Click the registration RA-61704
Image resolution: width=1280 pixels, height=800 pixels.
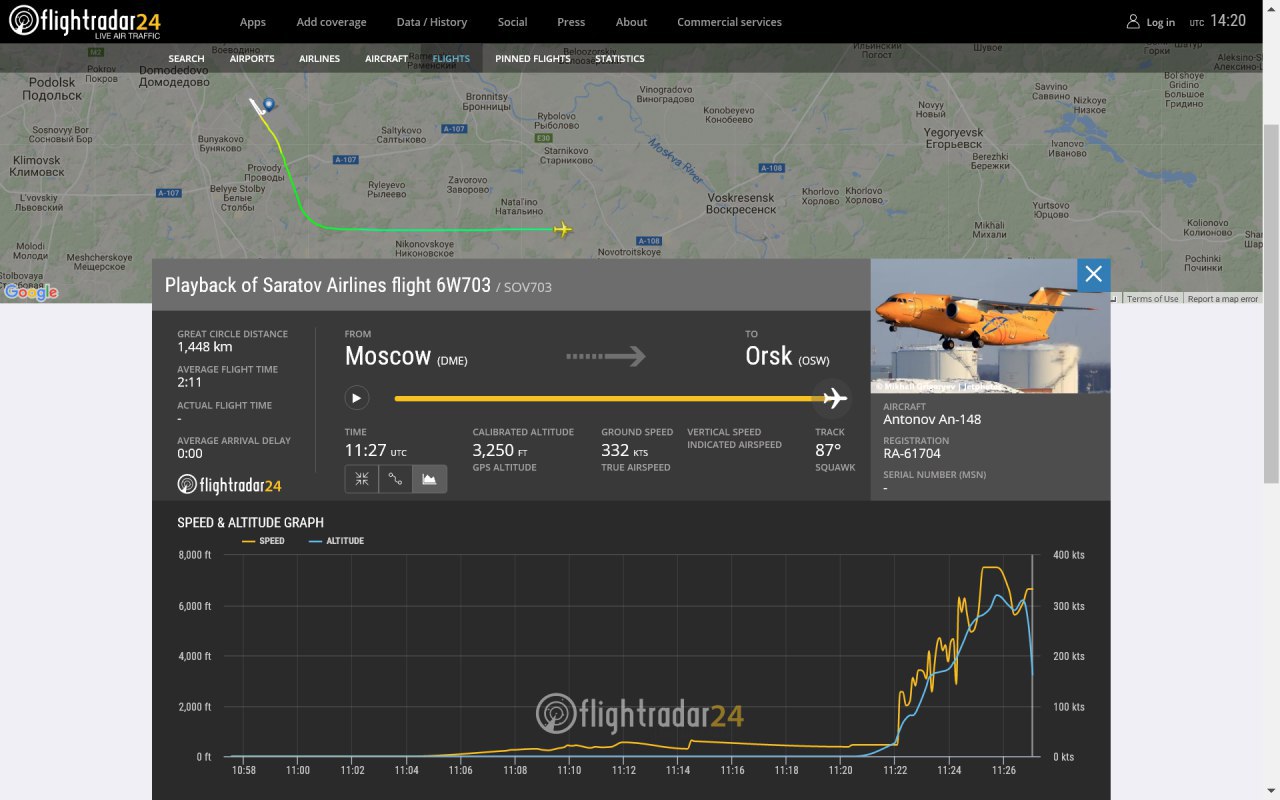(x=912, y=454)
